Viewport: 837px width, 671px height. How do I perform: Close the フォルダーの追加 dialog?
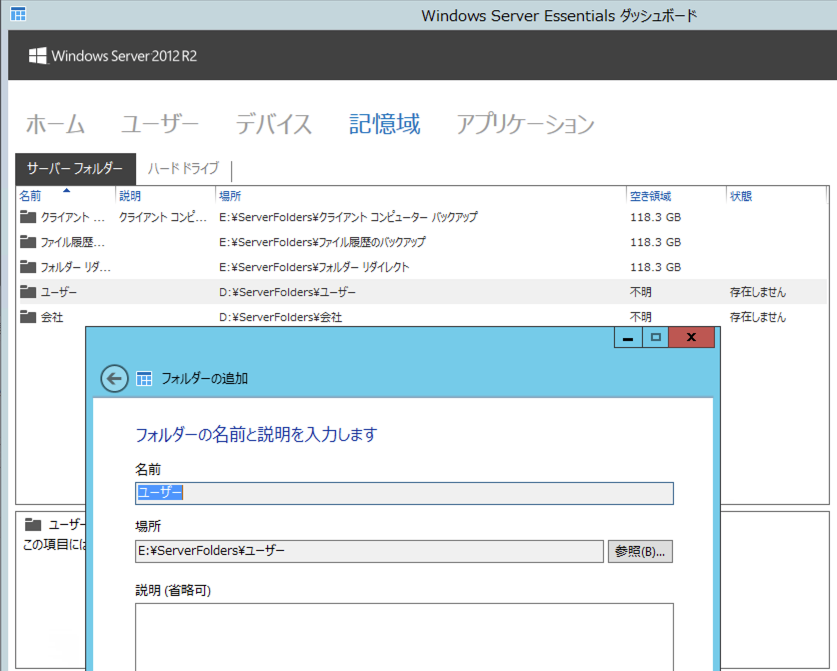click(691, 337)
